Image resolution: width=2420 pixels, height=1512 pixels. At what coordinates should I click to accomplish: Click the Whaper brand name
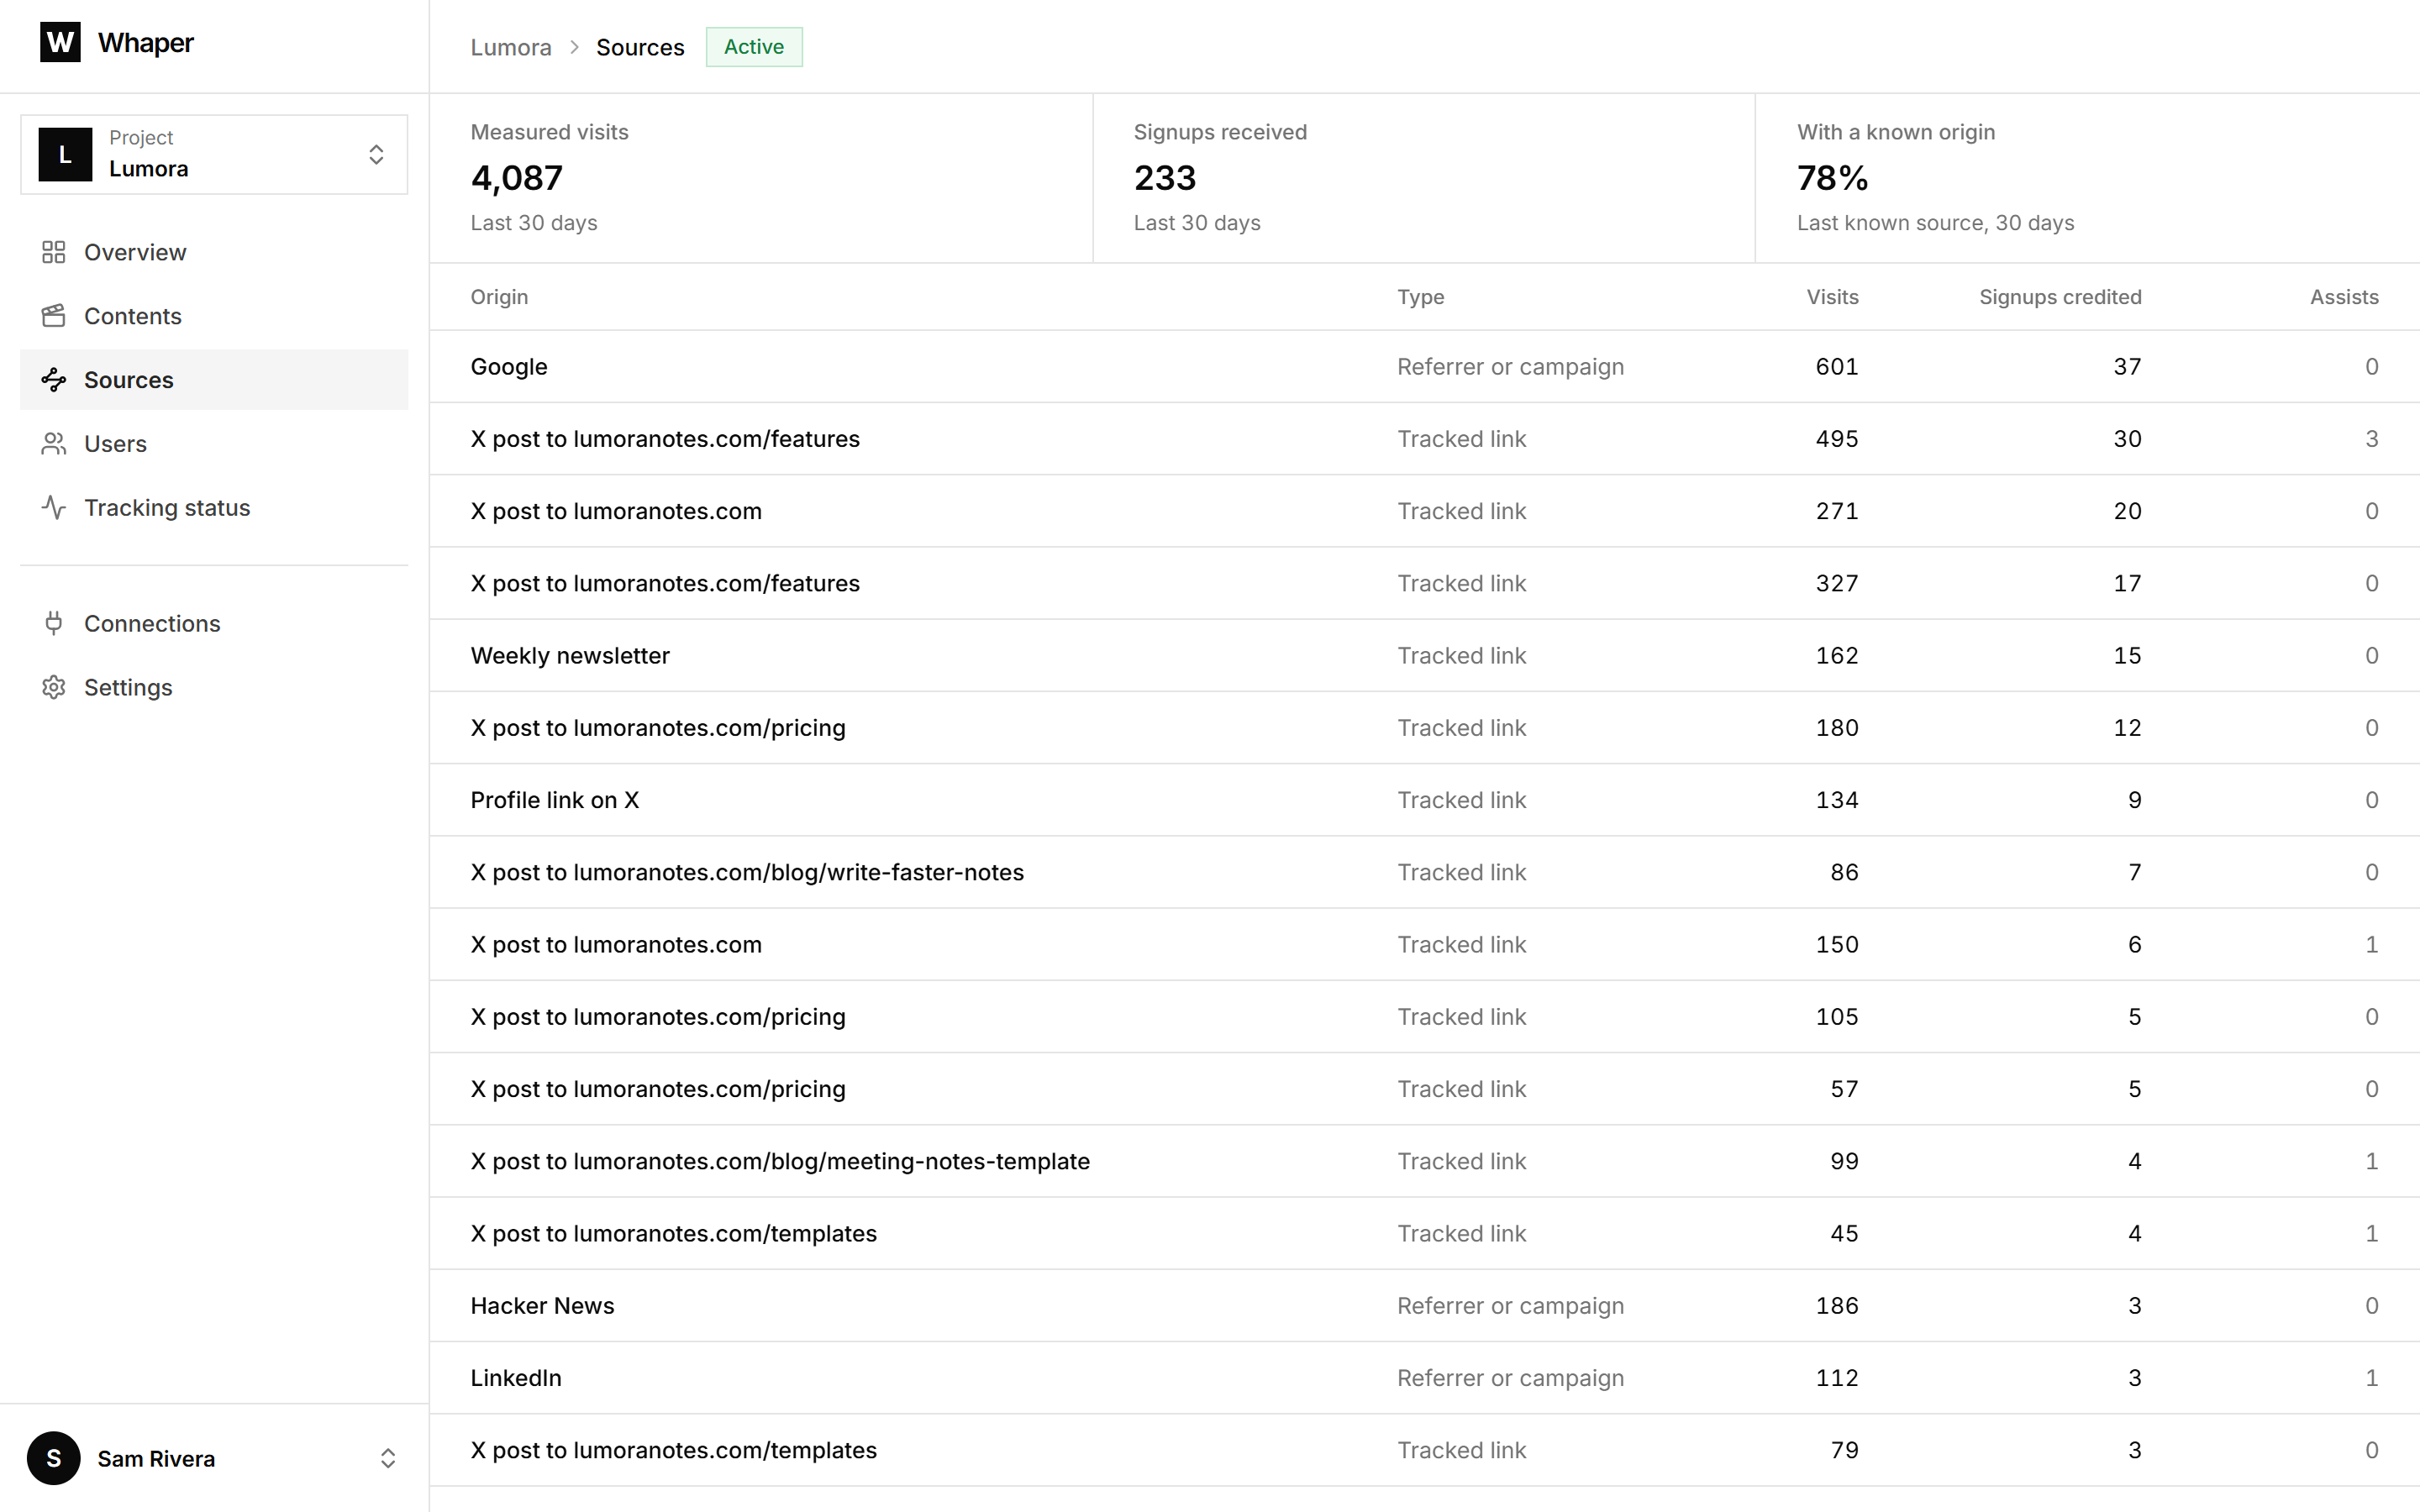pyautogui.click(x=146, y=42)
